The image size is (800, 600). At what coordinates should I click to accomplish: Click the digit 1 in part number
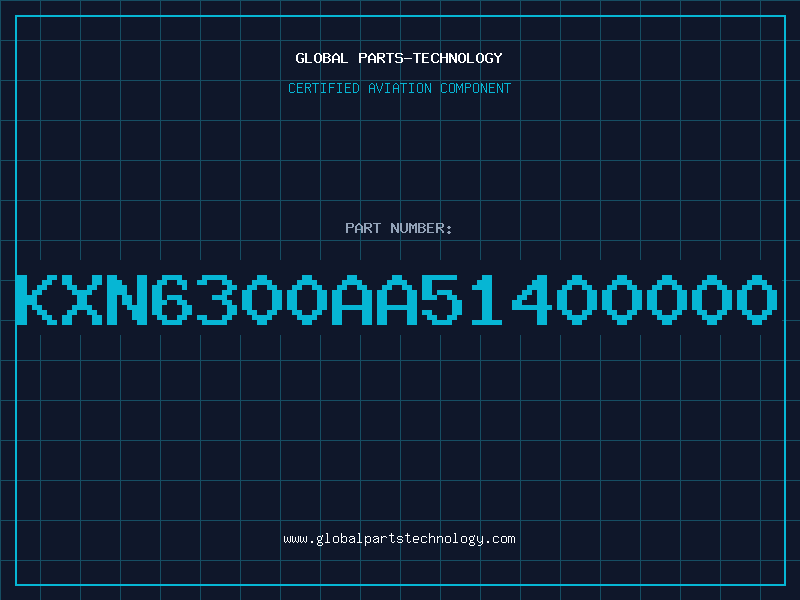point(487,299)
